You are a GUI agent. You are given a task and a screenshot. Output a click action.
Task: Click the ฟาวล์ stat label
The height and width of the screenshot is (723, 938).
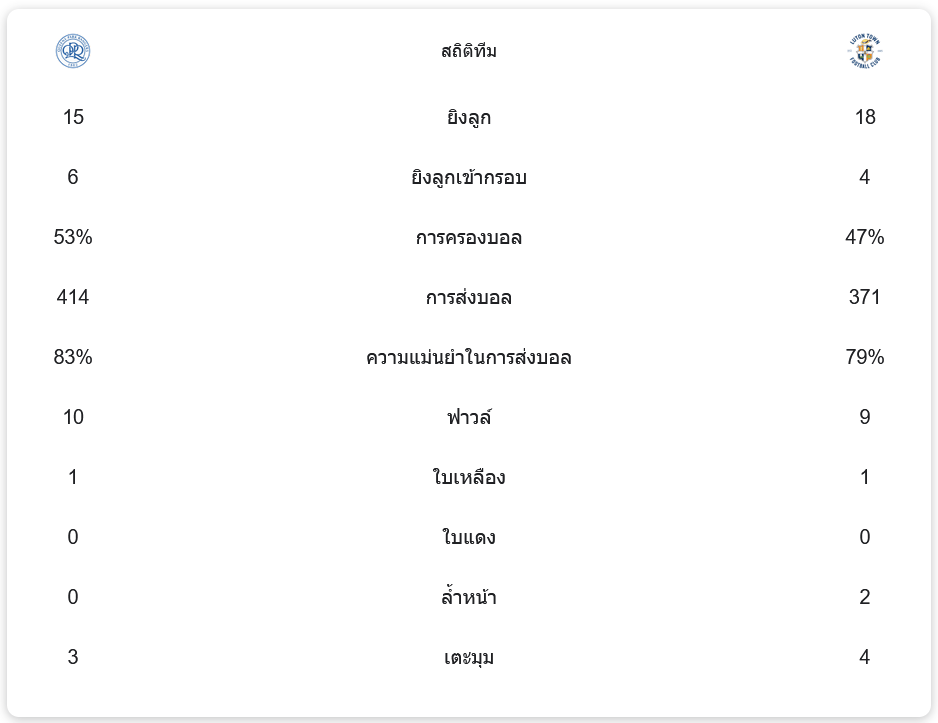click(x=469, y=418)
